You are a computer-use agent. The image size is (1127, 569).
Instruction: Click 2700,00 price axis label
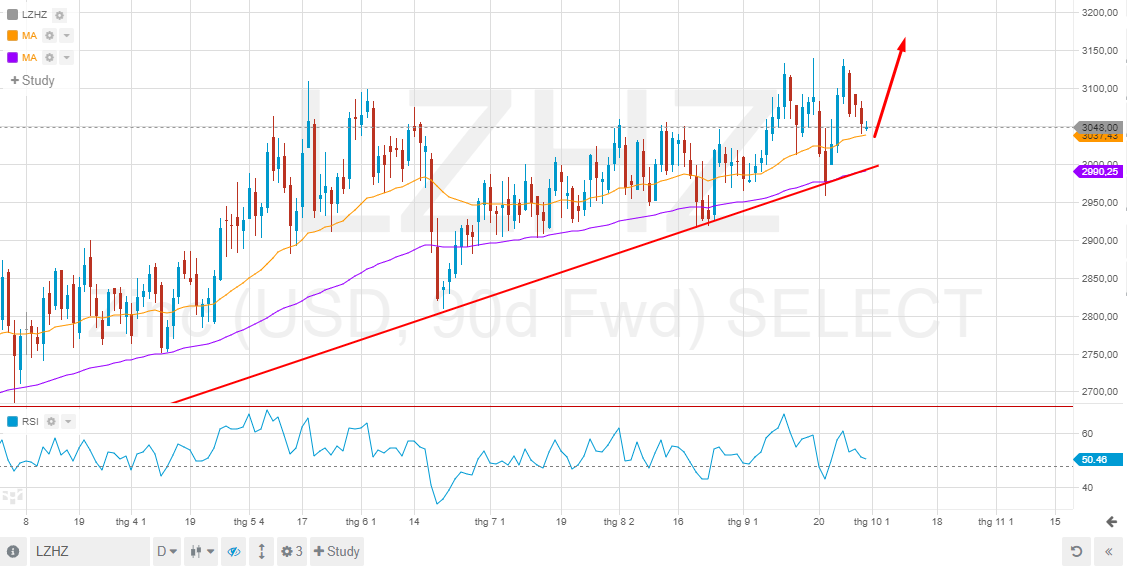[x=1102, y=392]
